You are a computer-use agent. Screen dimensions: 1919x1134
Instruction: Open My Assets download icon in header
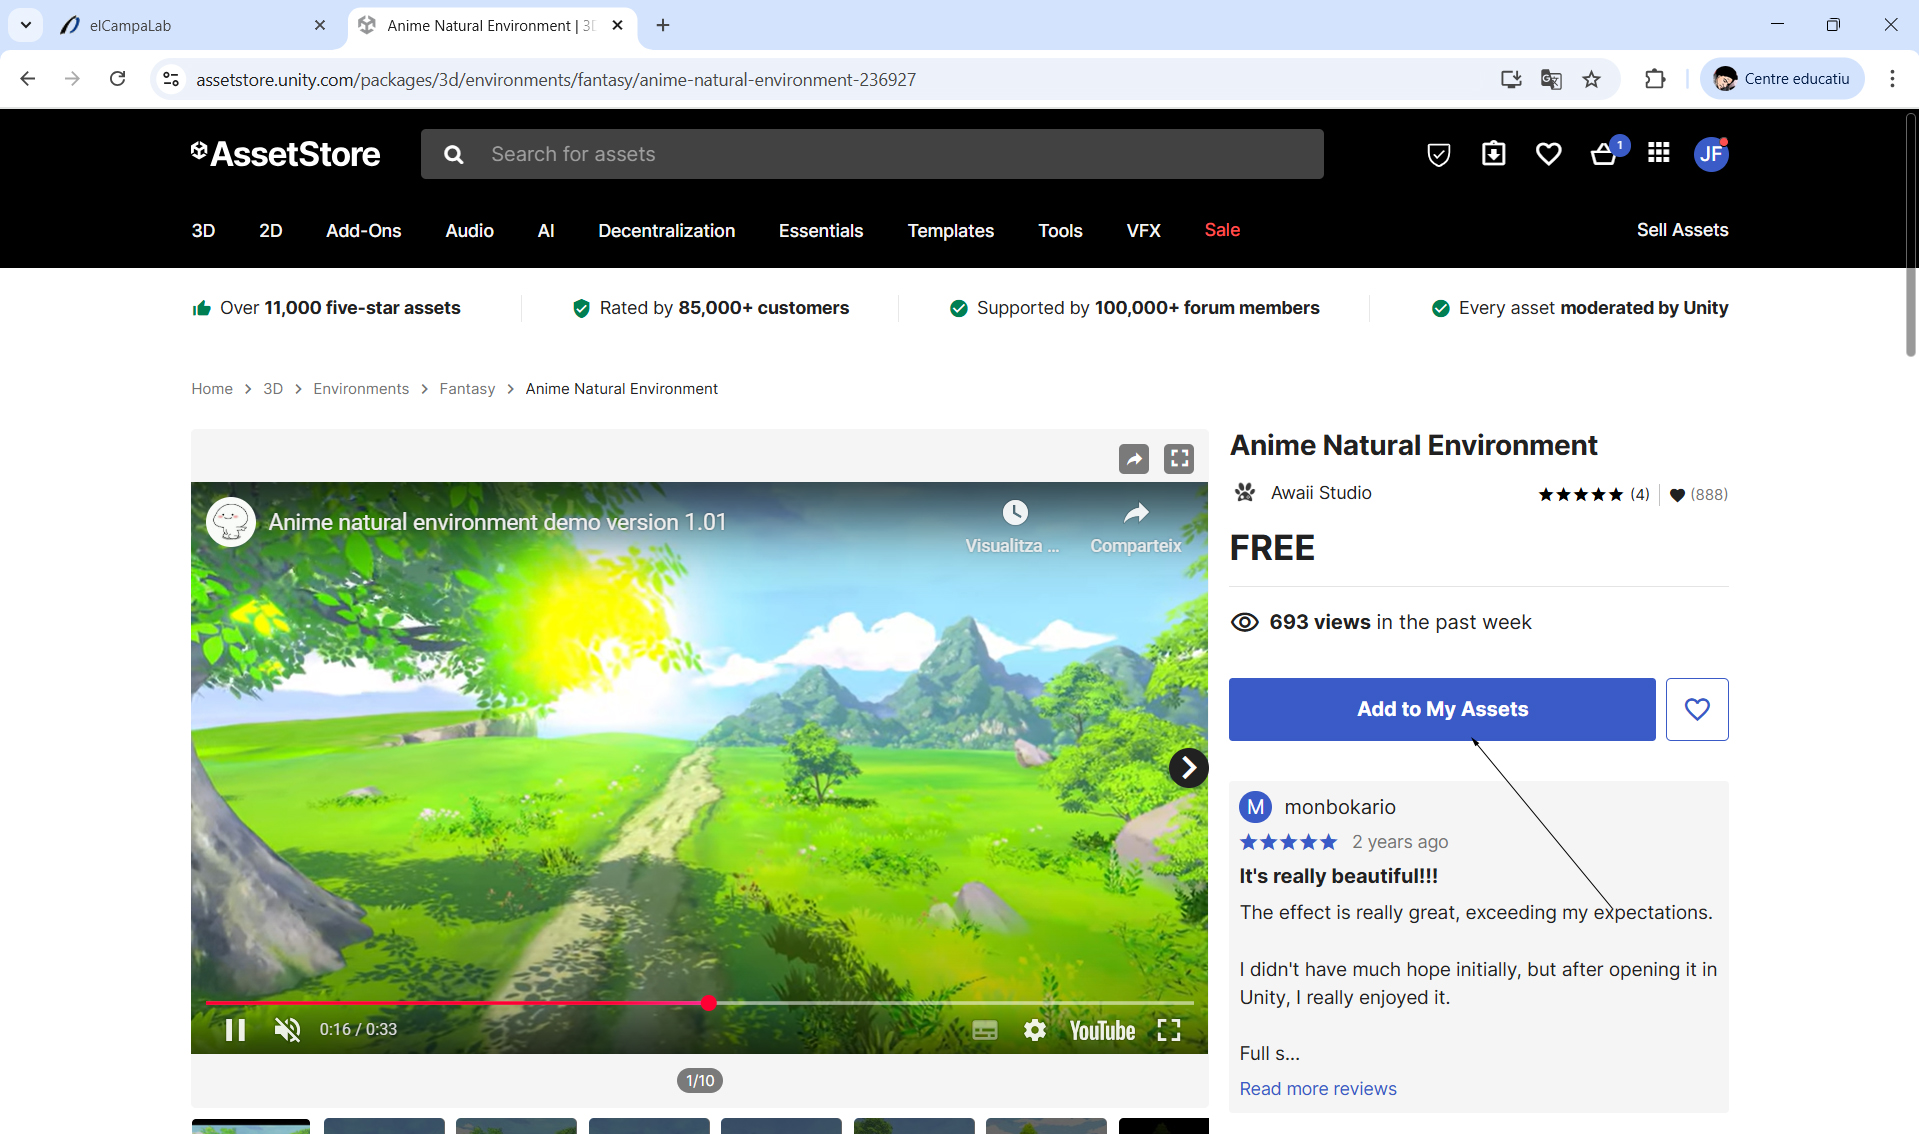click(x=1493, y=154)
